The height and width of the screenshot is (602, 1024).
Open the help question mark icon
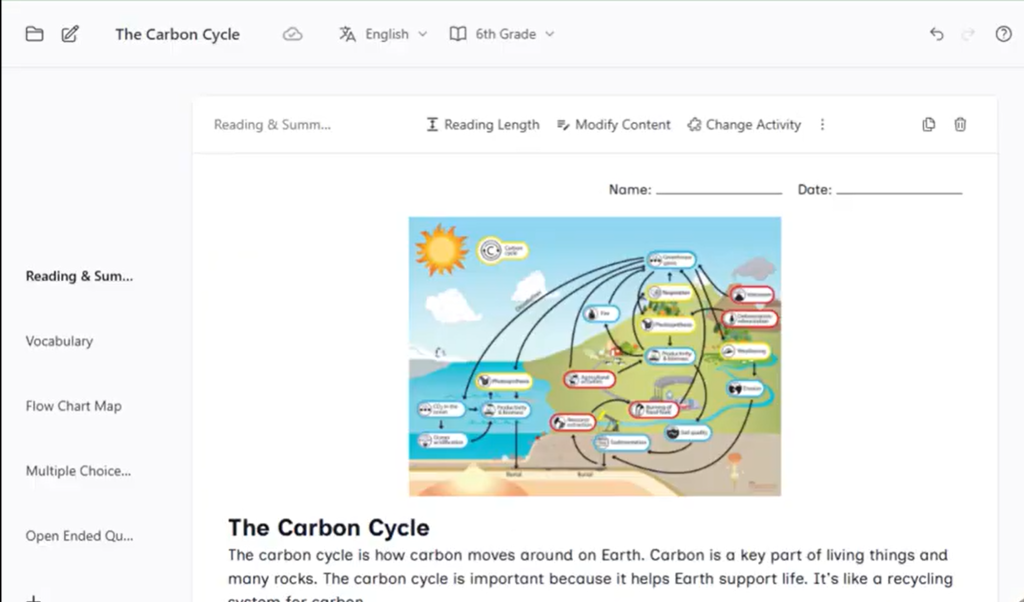coord(1003,34)
